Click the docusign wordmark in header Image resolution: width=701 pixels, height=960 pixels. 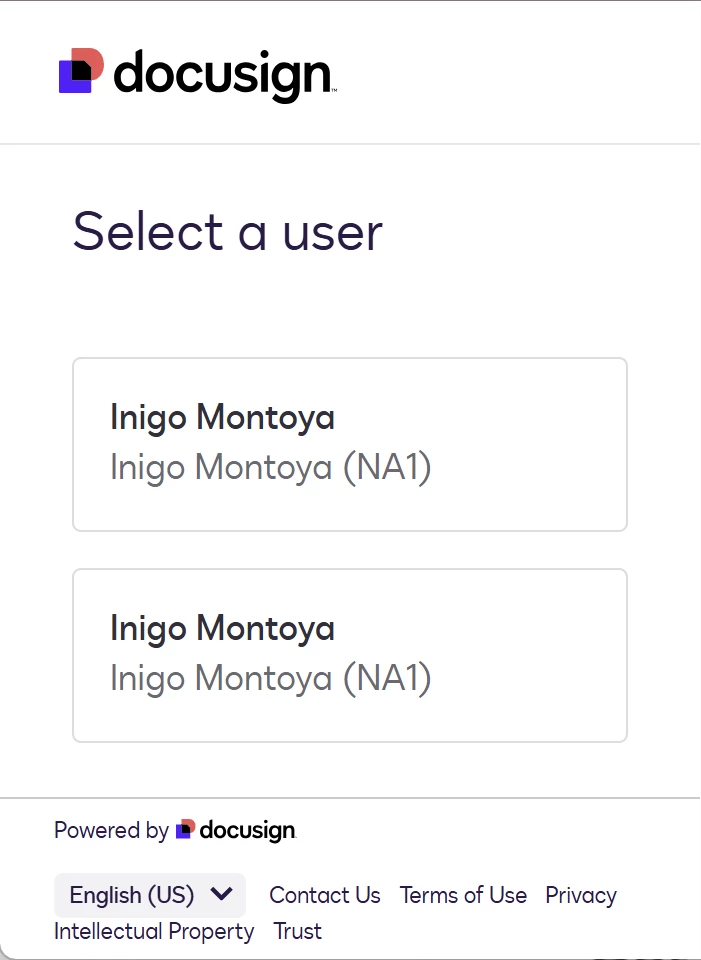click(222, 75)
